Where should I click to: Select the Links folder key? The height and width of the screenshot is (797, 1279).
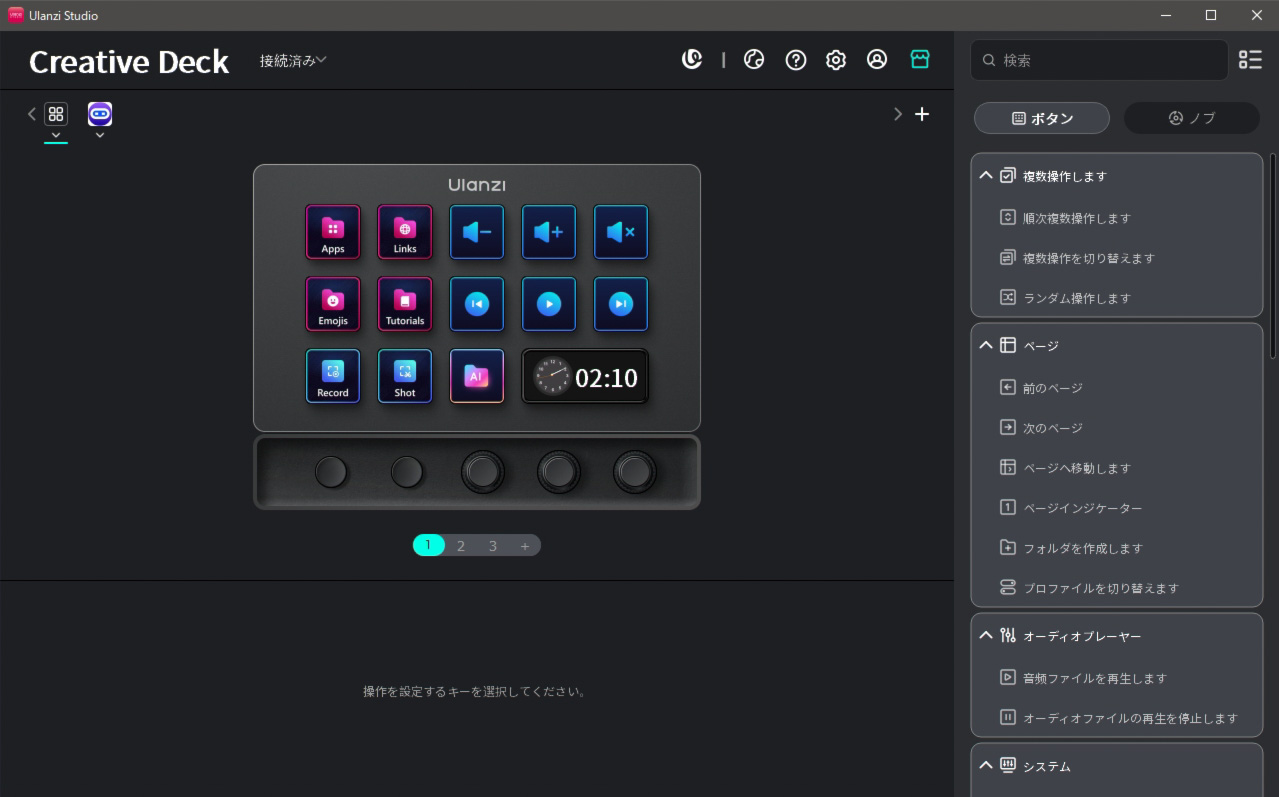coord(405,232)
